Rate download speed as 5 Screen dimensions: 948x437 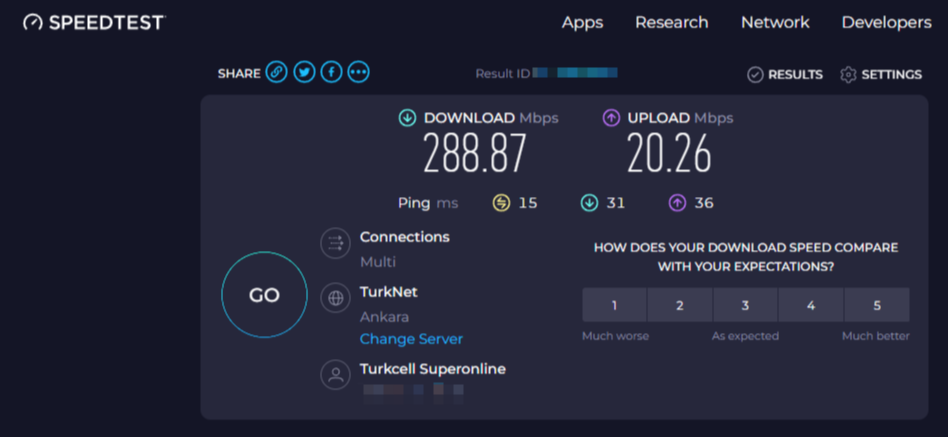[877, 305]
